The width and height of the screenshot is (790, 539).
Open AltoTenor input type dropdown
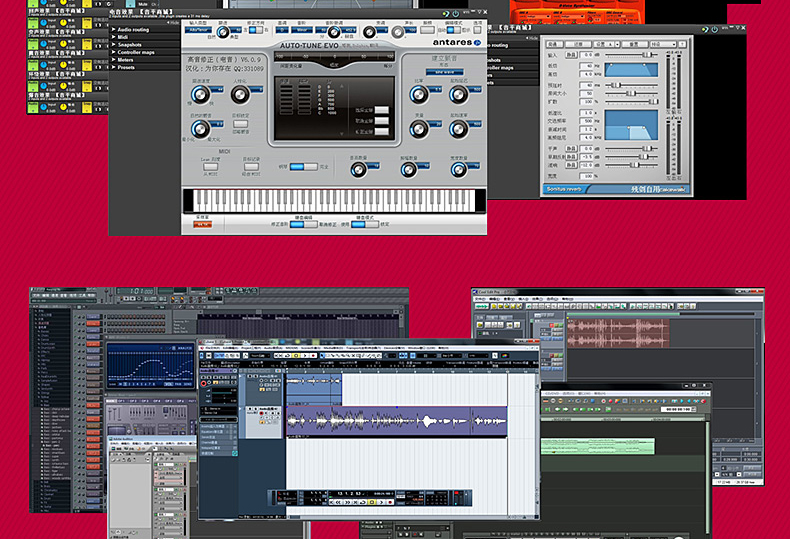click(199, 30)
